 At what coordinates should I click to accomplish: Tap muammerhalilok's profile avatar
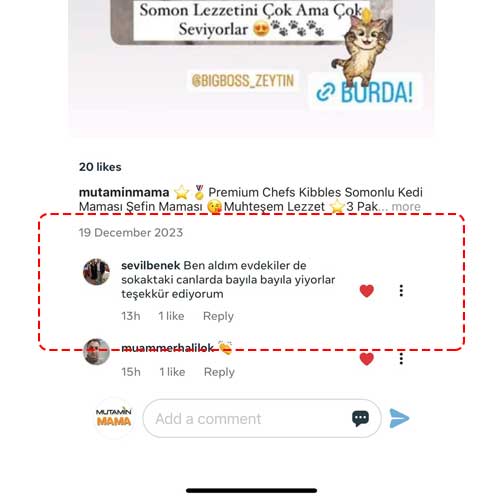pyautogui.click(x=96, y=352)
